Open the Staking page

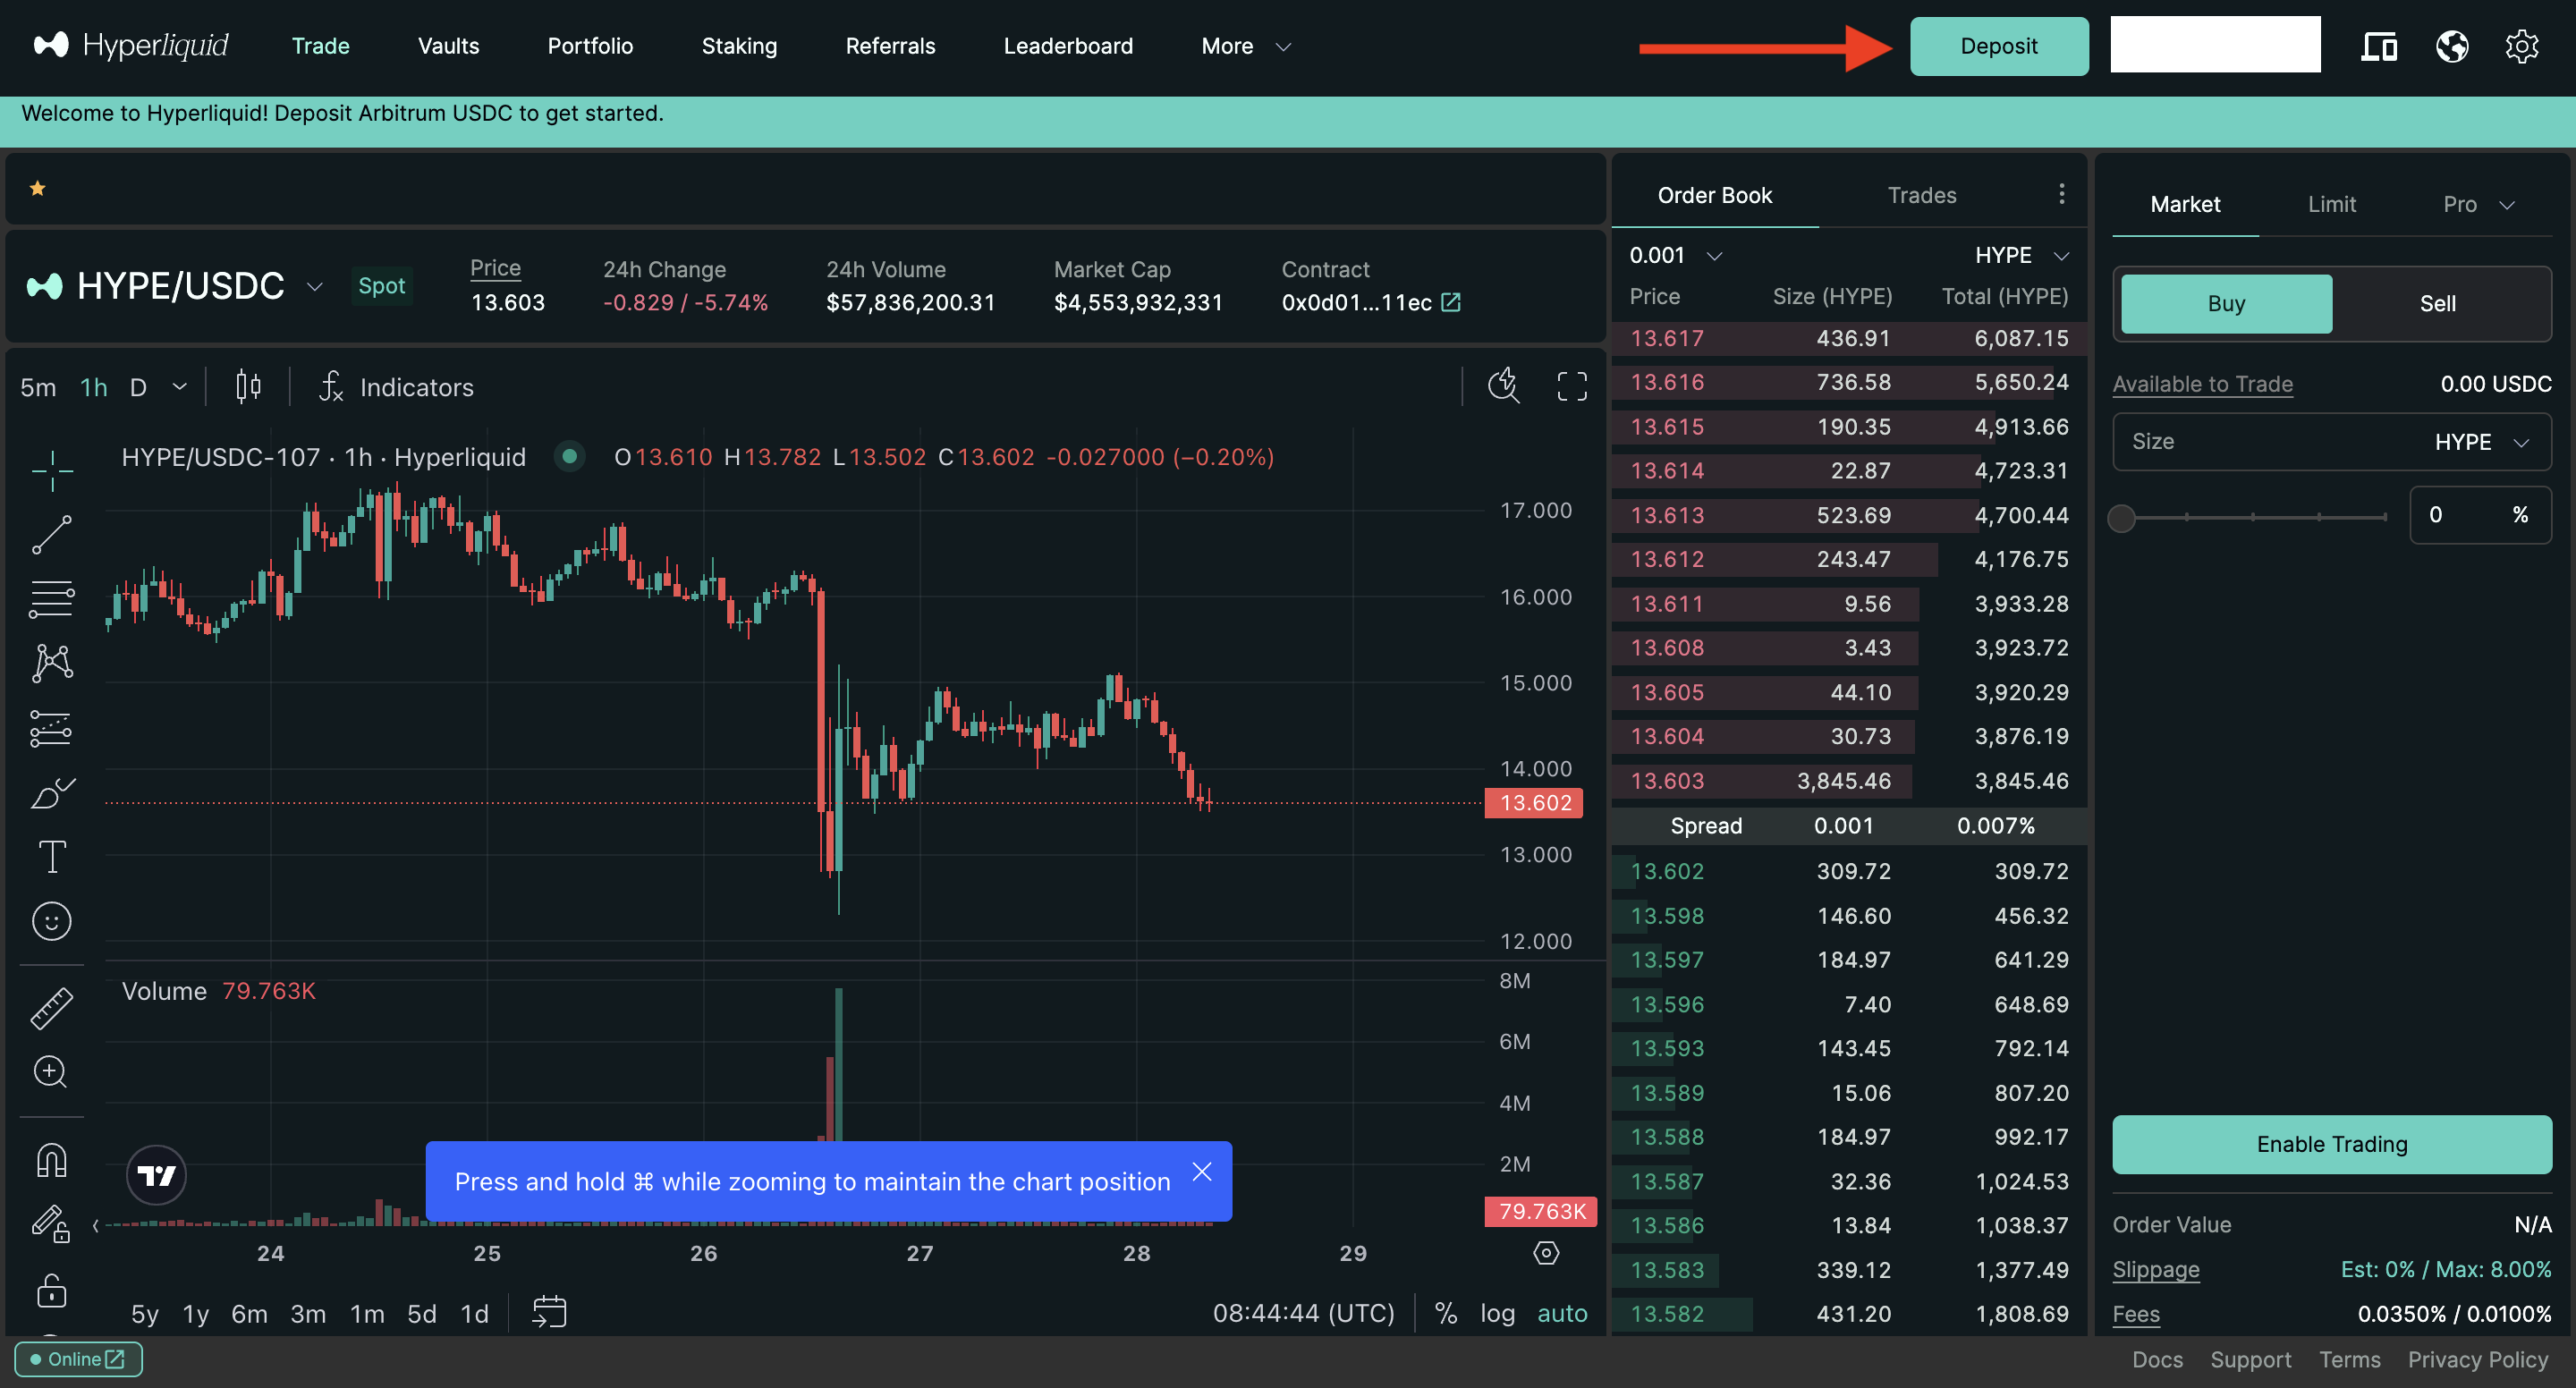[739, 46]
